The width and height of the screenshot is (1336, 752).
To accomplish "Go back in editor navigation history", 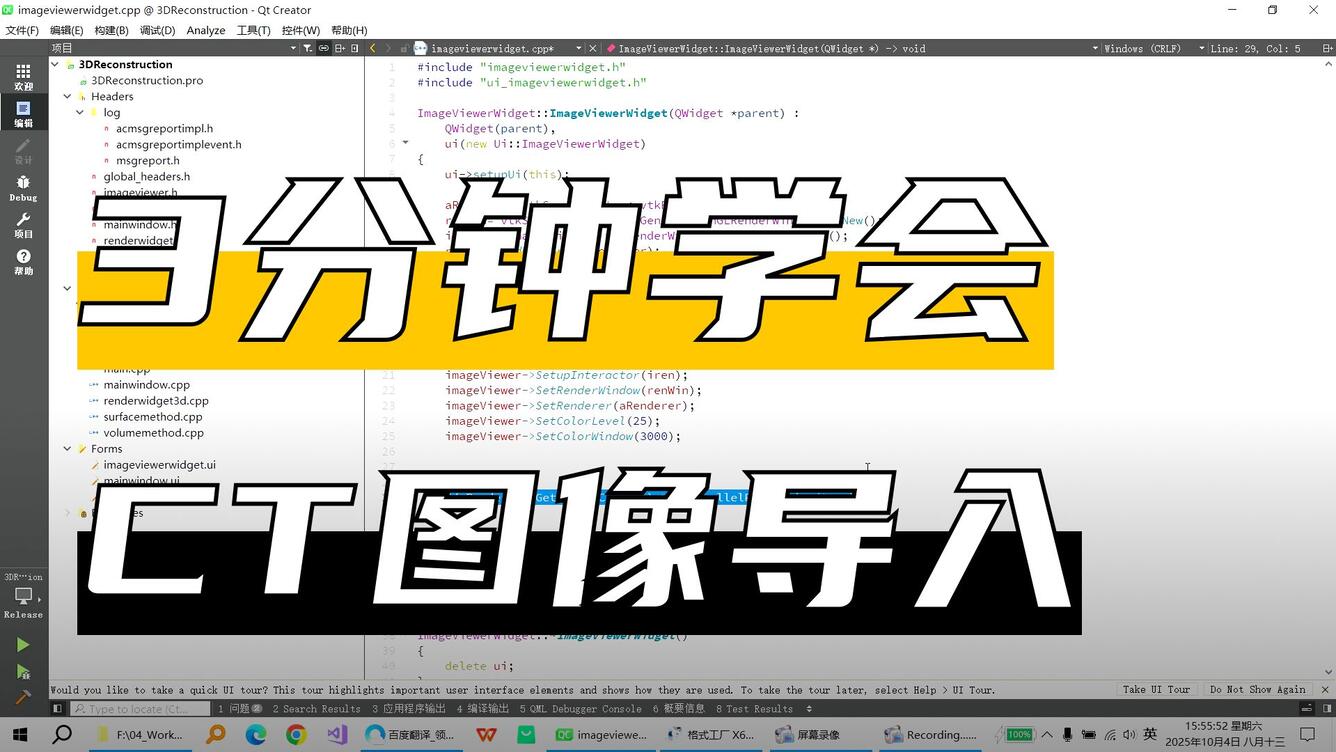I will tap(373, 48).
